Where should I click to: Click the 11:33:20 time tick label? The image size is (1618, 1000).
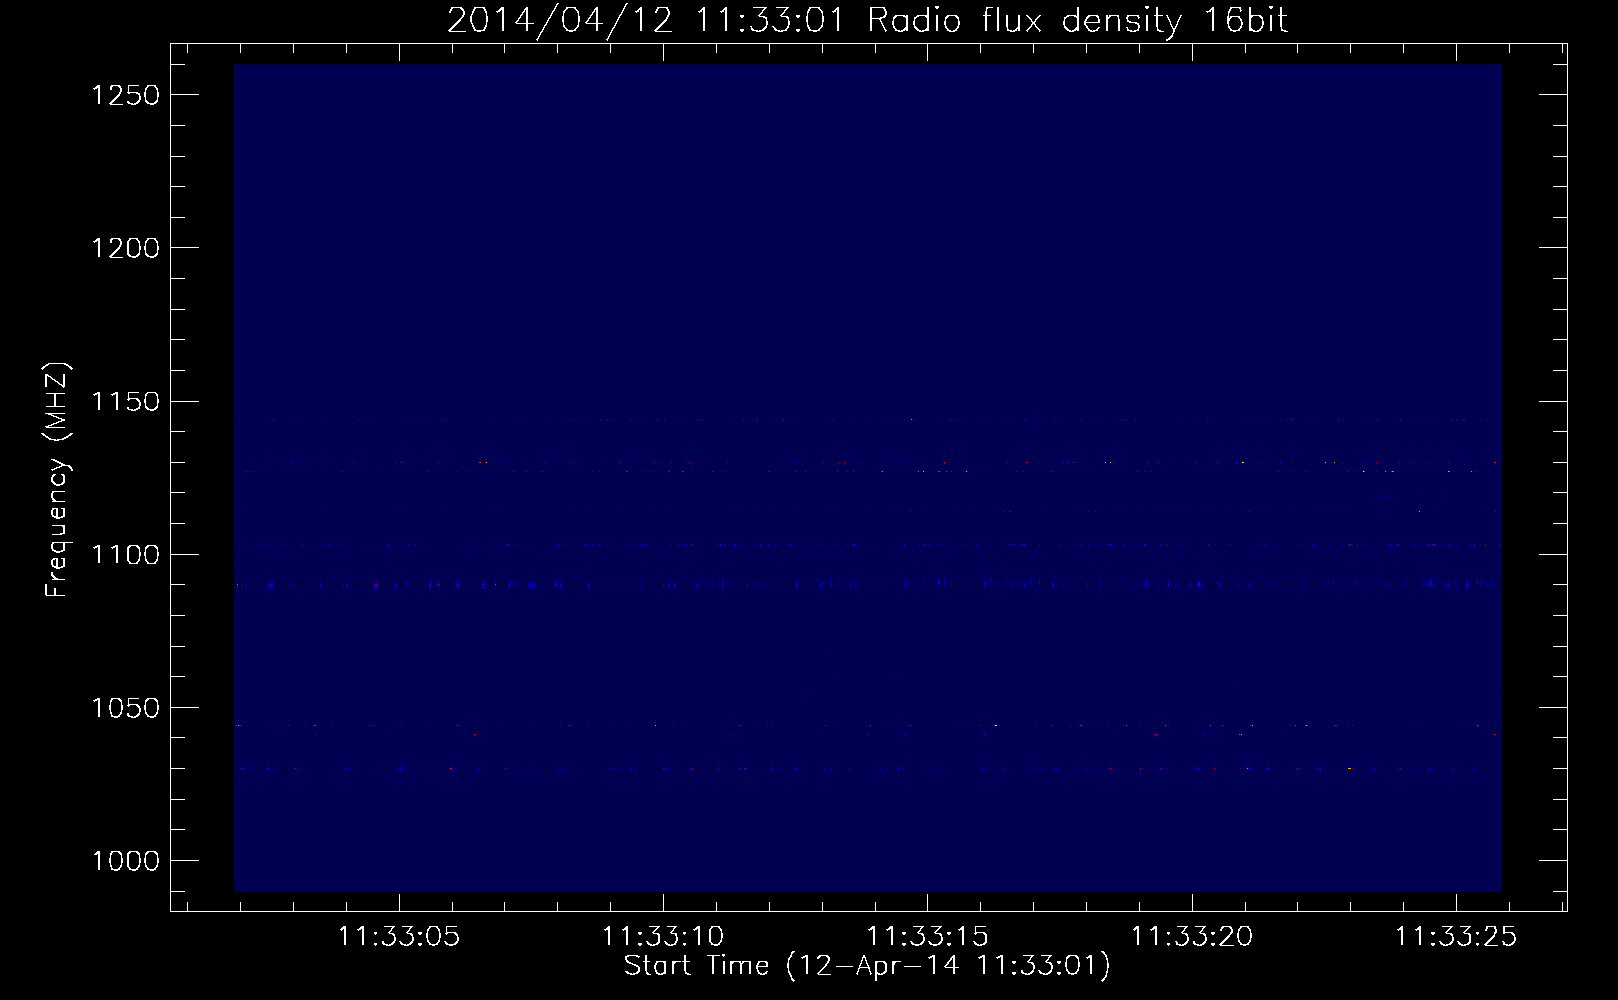point(1192,937)
